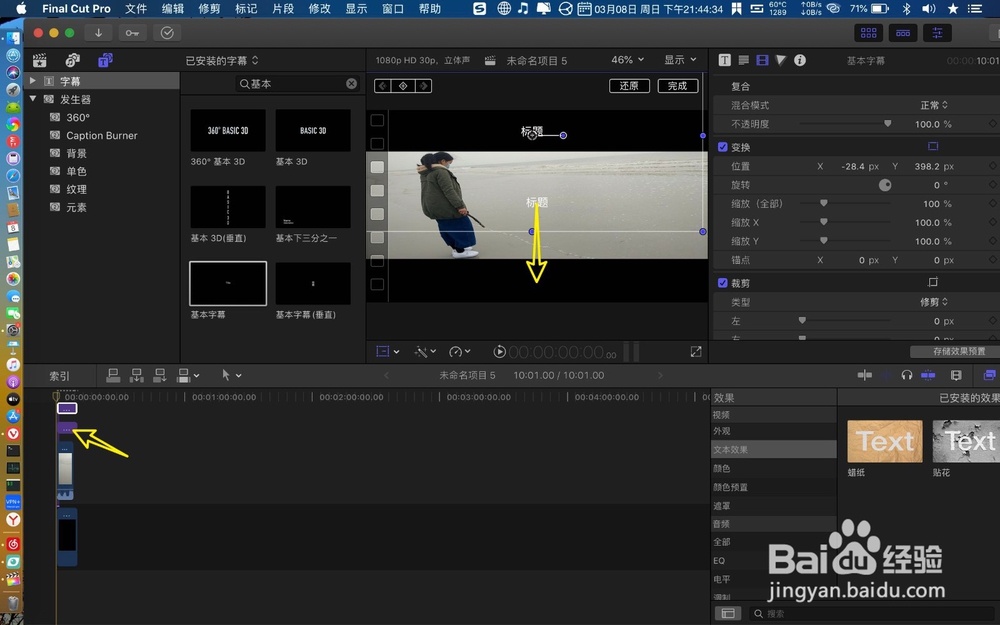The image size is (1000, 625).
Task: Open the 标记 menu
Action: coord(246,8)
